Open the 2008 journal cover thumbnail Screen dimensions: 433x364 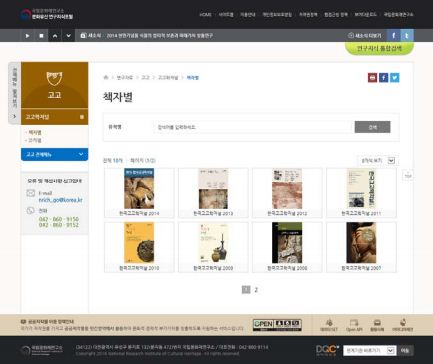pos(287,243)
